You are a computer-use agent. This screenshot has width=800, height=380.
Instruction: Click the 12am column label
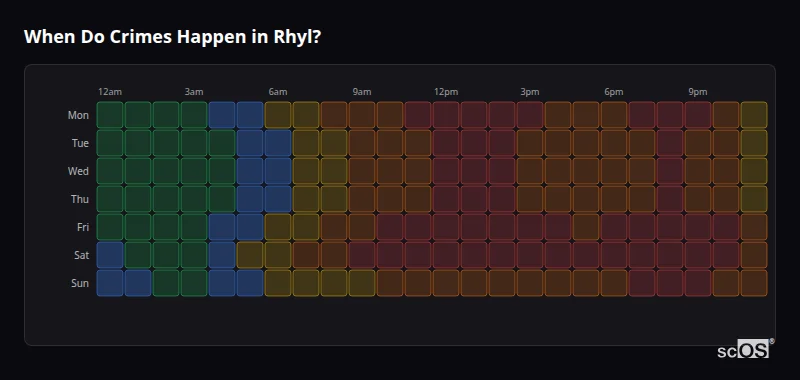pyautogui.click(x=110, y=92)
